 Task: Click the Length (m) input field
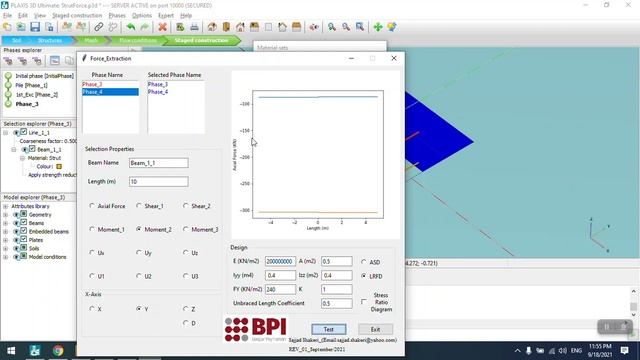click(158, 182)
